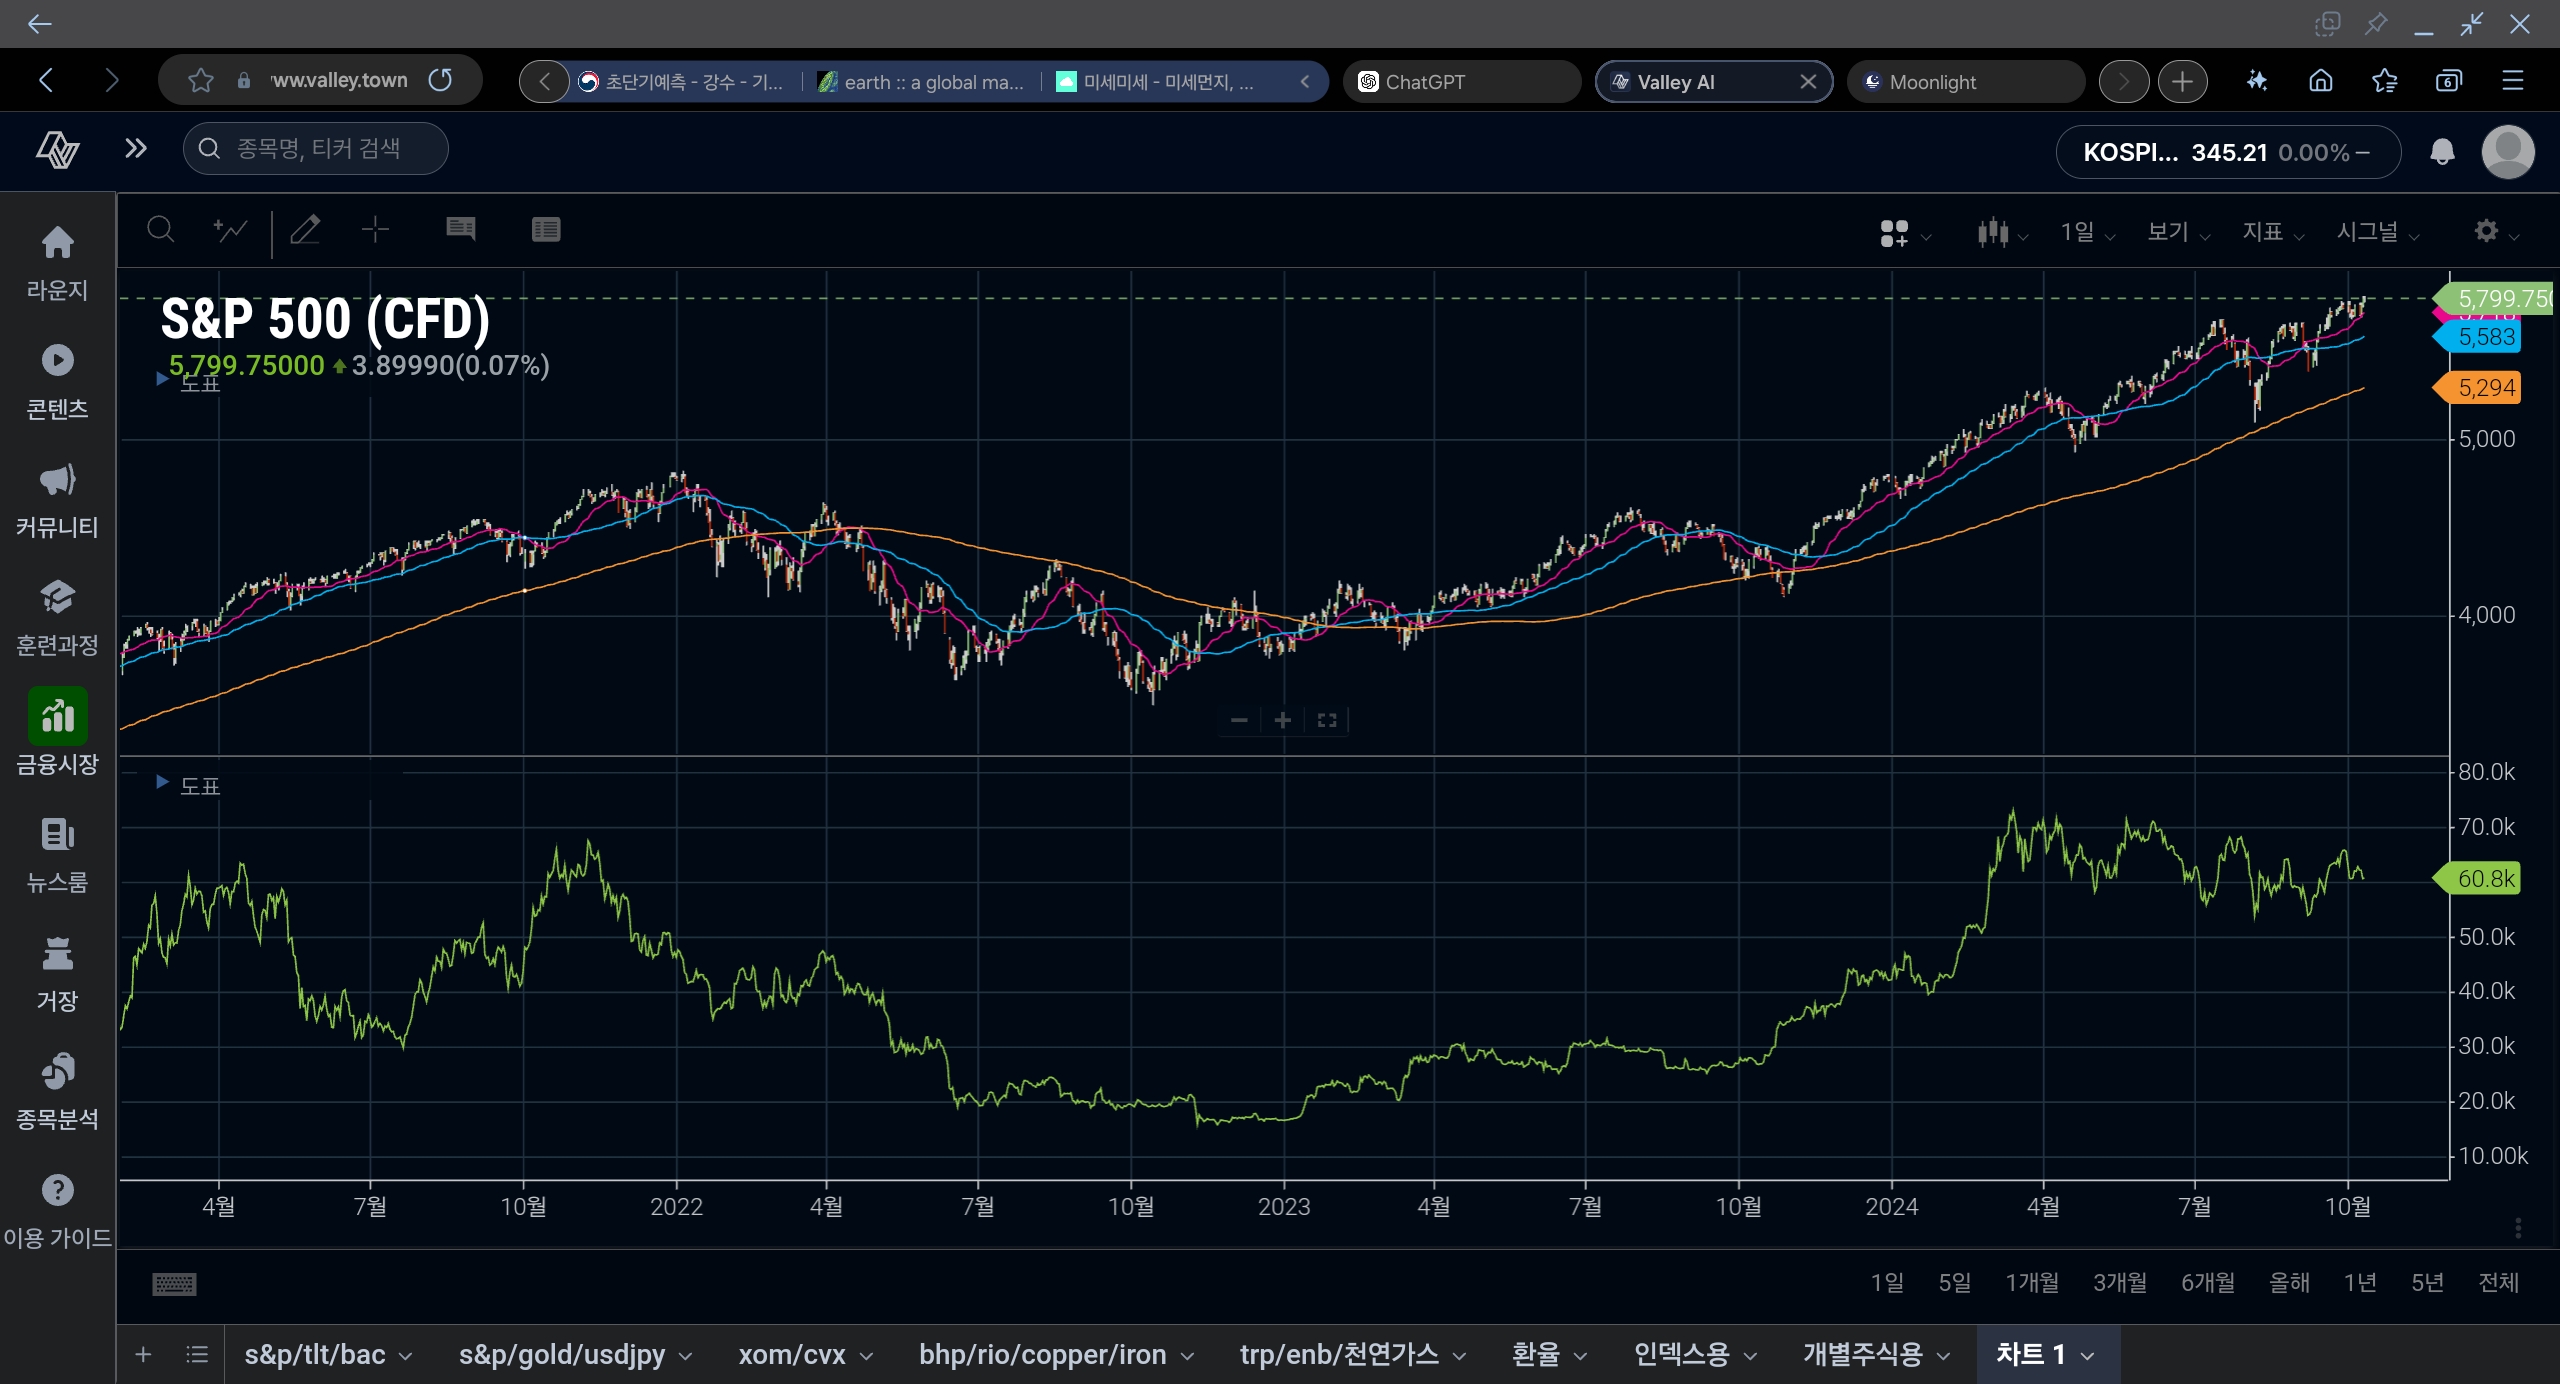Open the chart comment note tool

[460, 230]
